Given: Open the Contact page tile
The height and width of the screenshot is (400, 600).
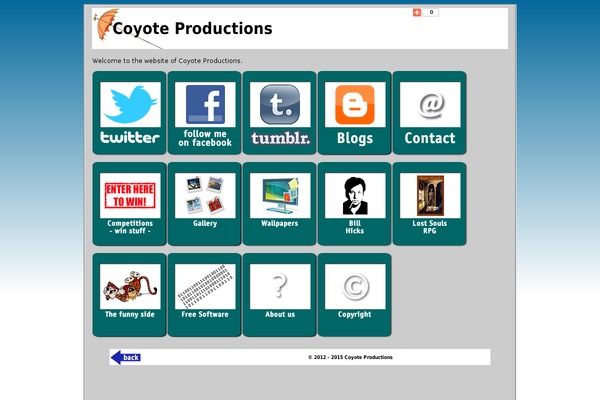Looking at the screenshot, I should tap(430, 112).
